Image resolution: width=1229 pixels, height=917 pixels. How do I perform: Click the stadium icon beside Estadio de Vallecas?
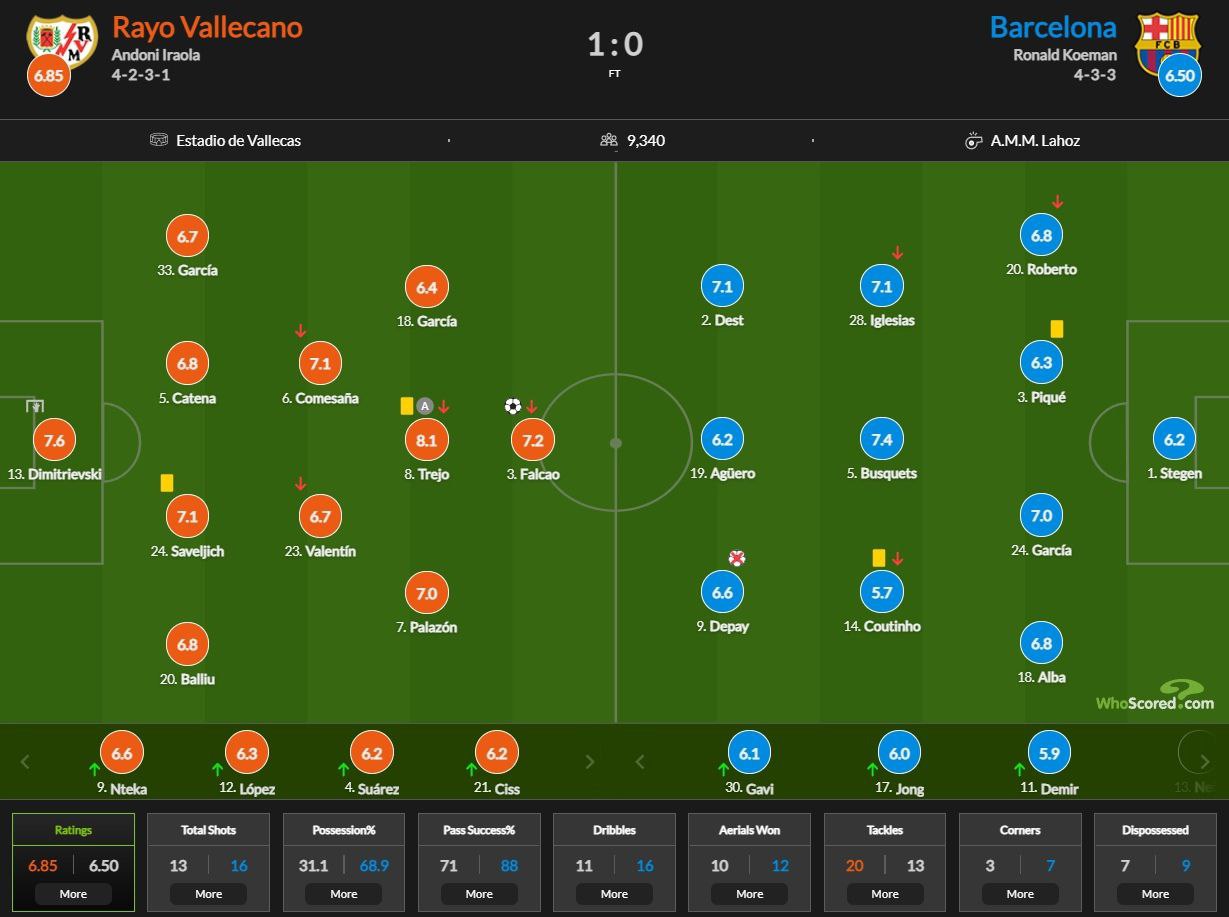pyautogui.click(x=159, y=140)
